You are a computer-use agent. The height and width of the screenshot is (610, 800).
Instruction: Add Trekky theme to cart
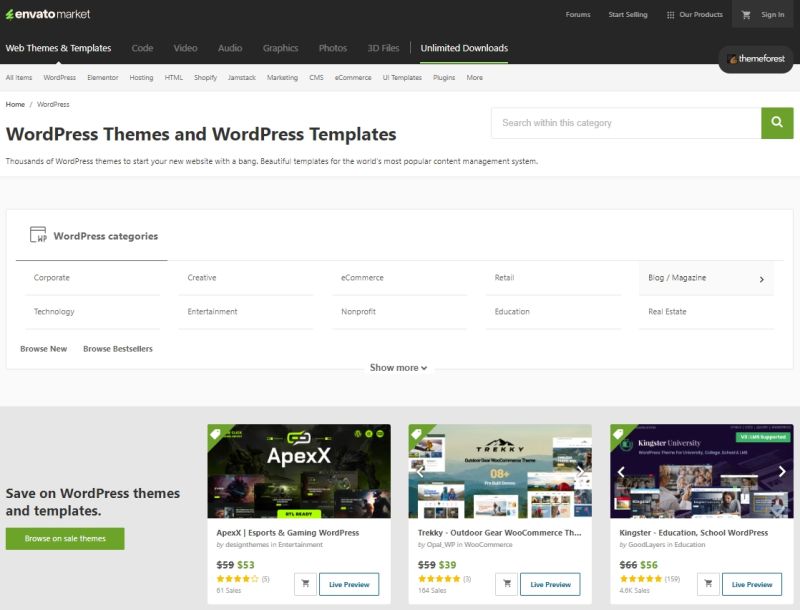(x=507, y=584)
